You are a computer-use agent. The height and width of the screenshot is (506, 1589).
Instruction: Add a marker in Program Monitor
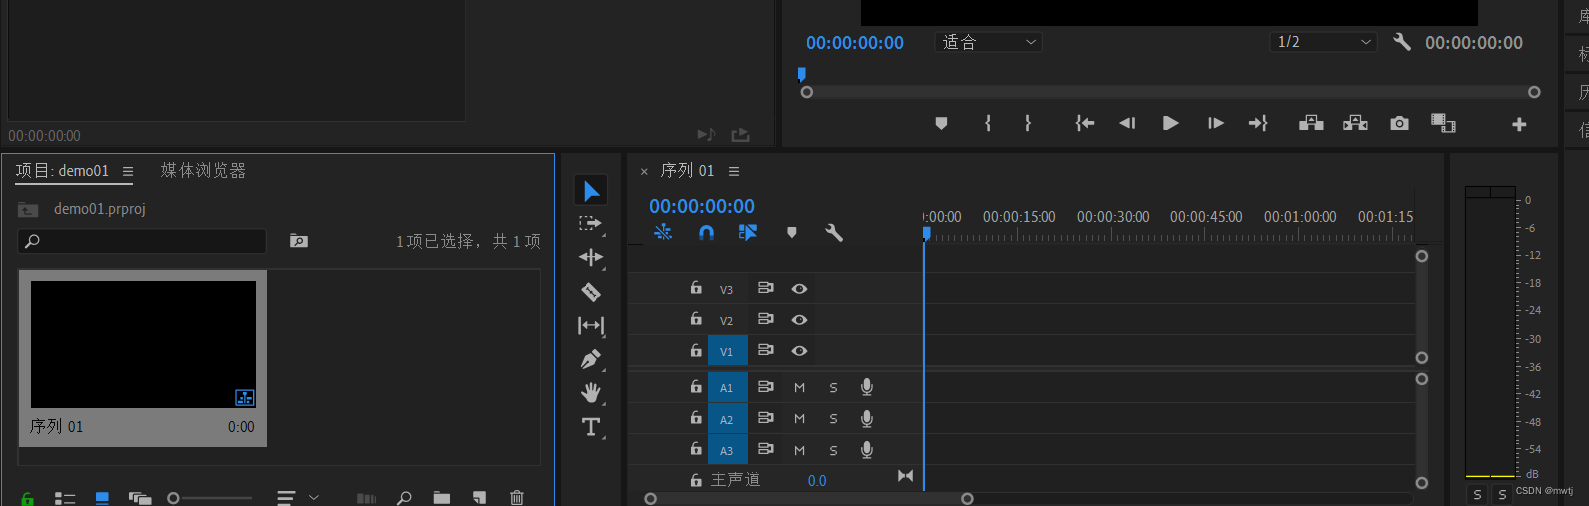click(x=941, y=123)
